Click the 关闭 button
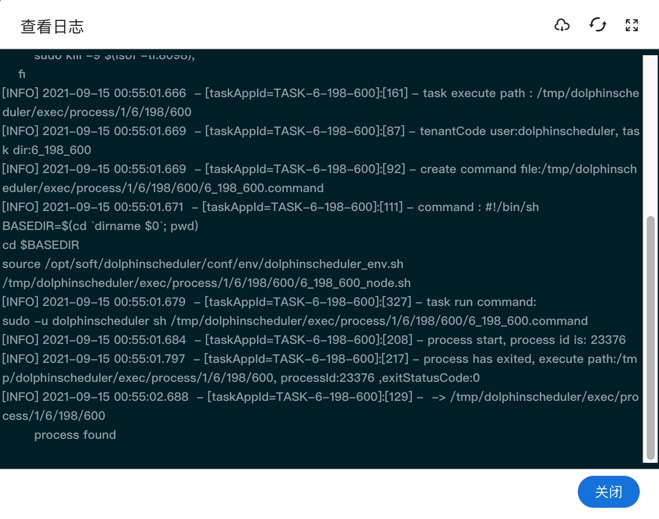 click(608, 492)
